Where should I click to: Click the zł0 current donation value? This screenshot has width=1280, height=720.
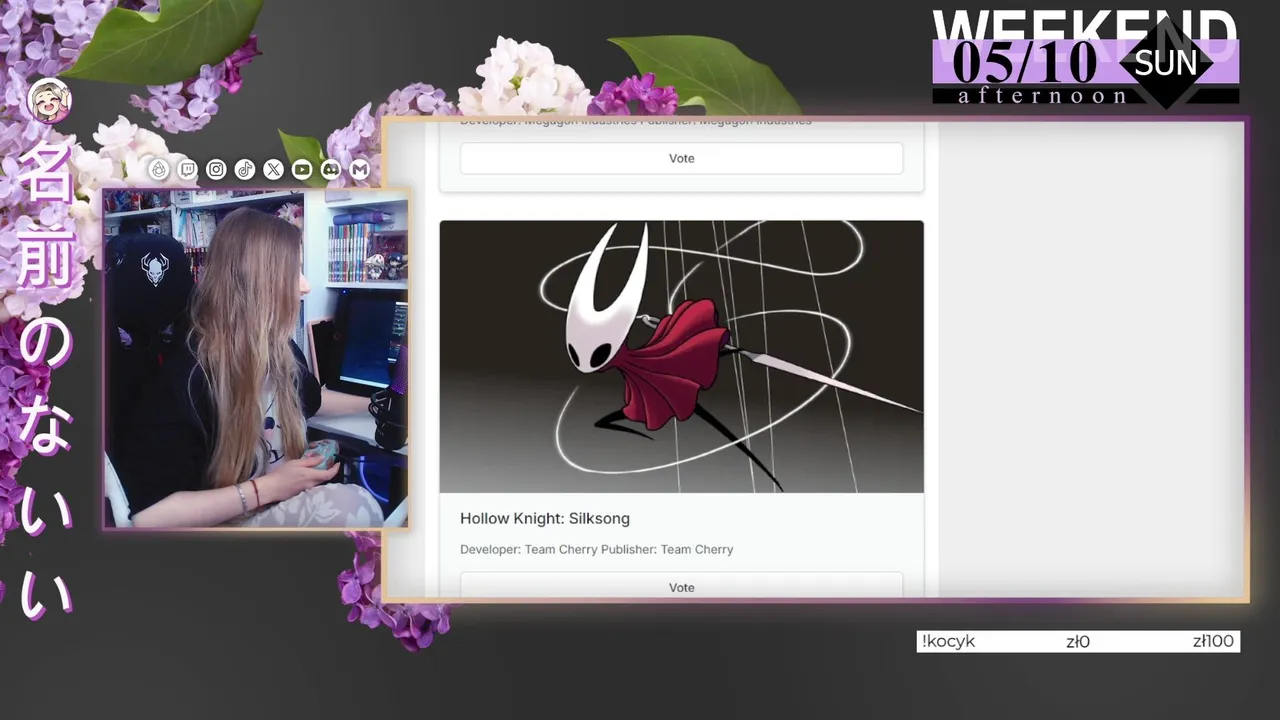pos(1078,641)
